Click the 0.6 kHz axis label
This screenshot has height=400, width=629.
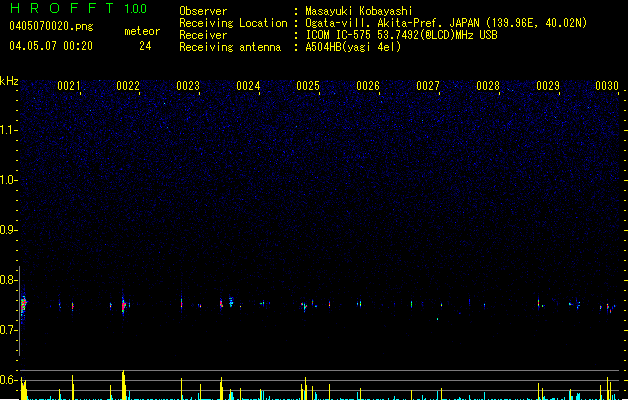(x=8, y=380)
